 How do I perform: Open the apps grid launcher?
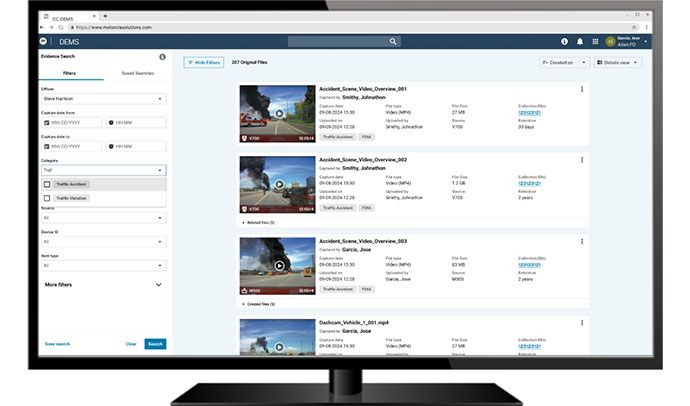click(595, 42)
